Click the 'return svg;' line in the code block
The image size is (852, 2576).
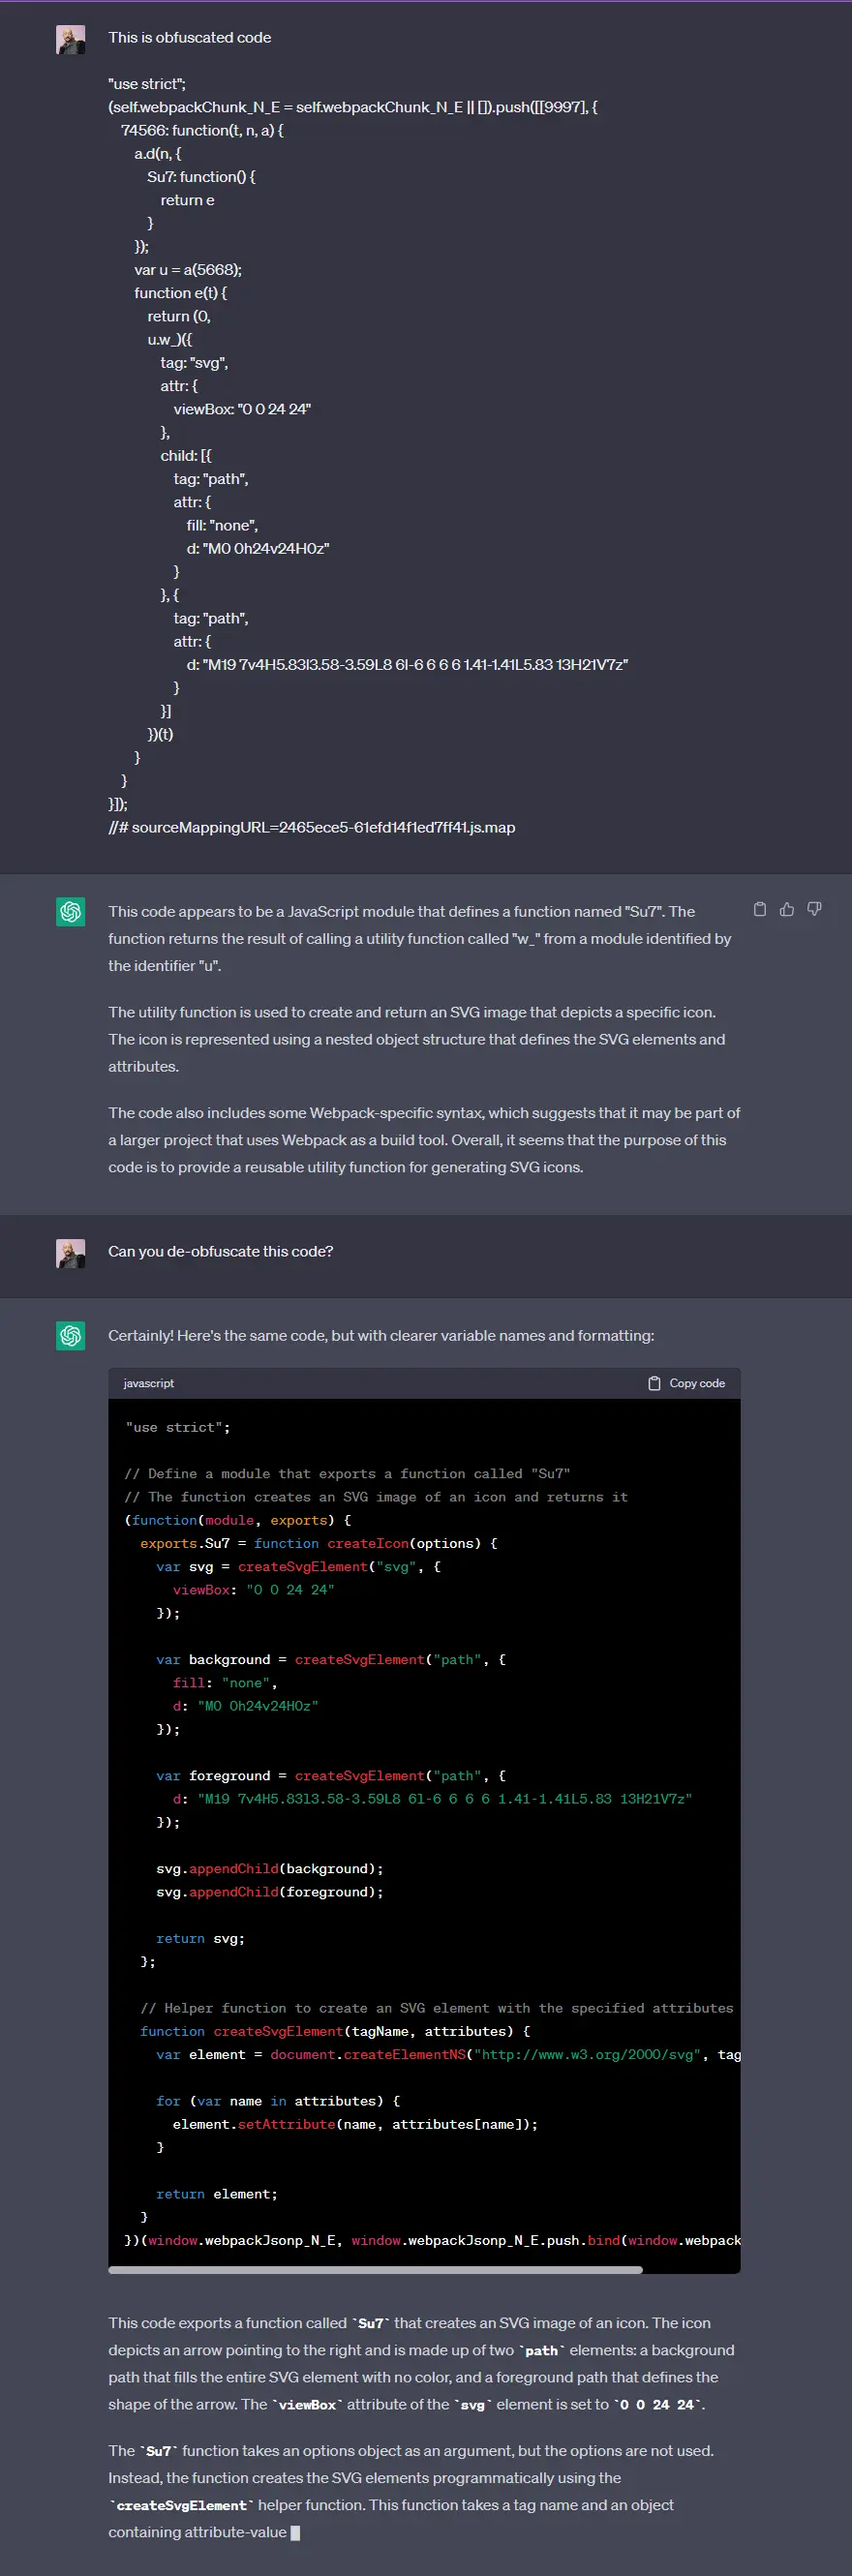click(200, 1938)
